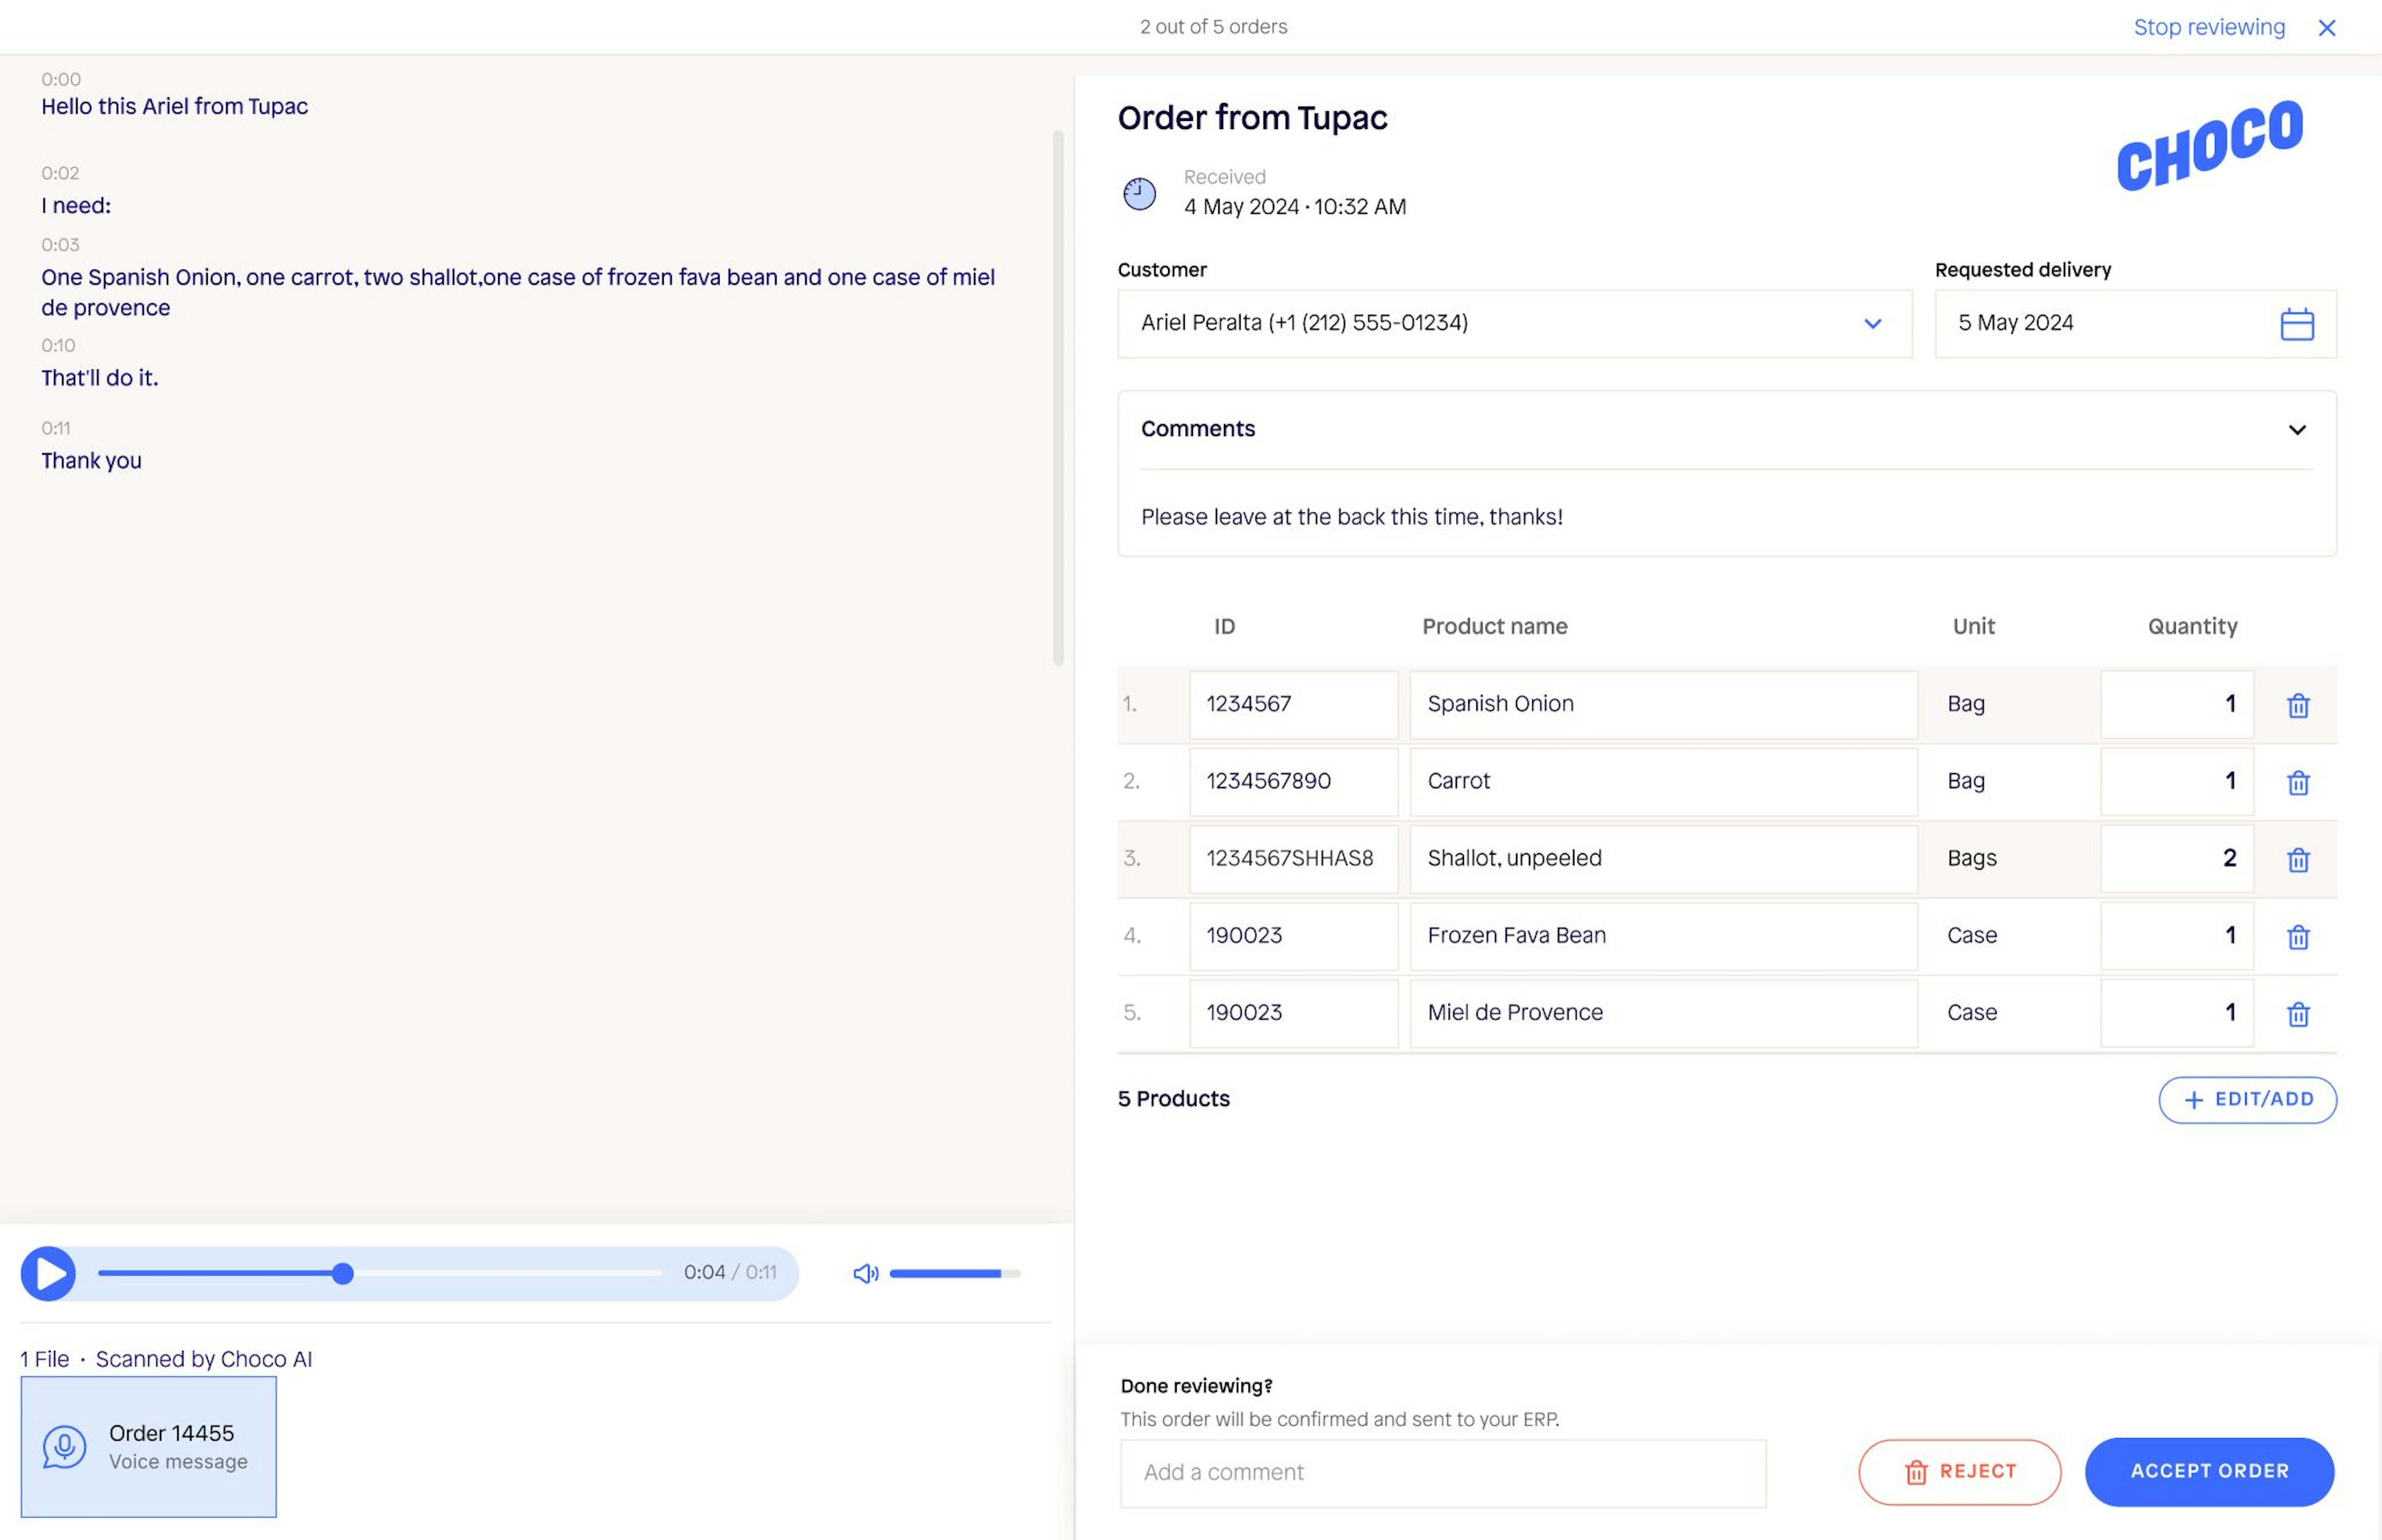Click the Edit/Add products button

coord(2247,1099)
